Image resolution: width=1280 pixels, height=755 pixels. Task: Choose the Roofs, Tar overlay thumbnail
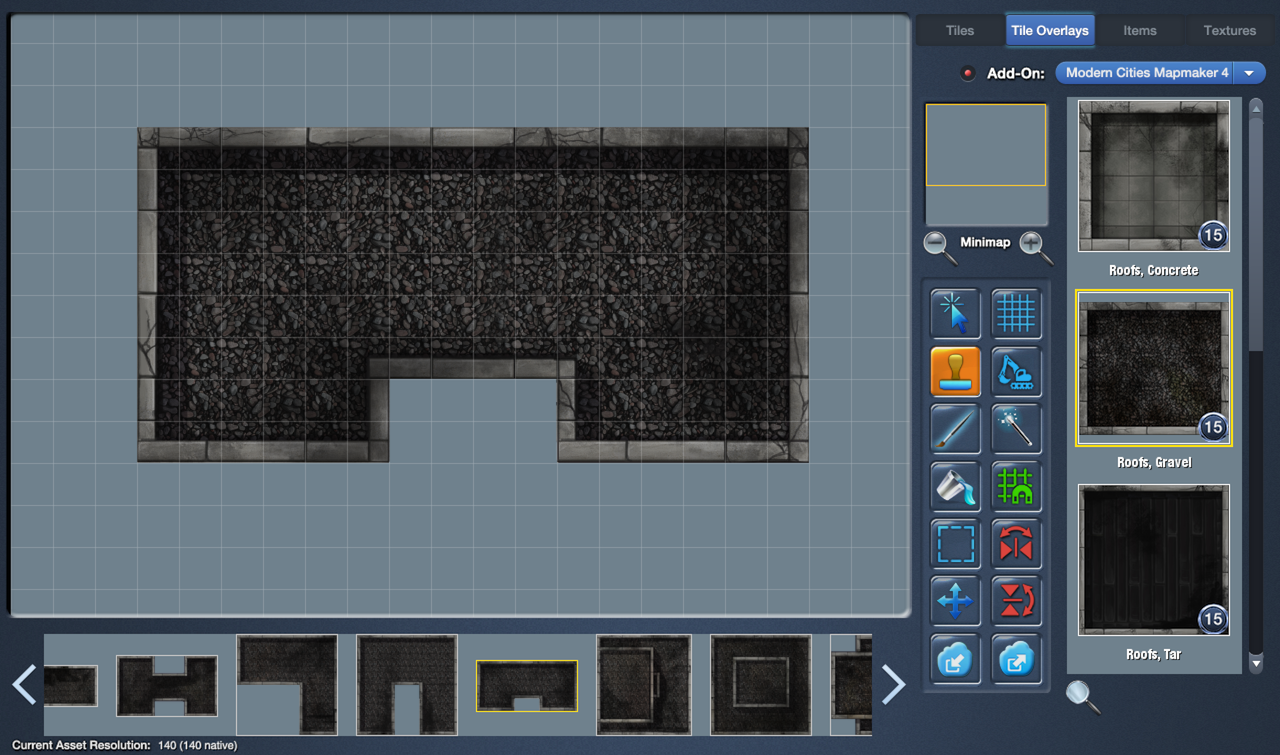coord(1153,560)
